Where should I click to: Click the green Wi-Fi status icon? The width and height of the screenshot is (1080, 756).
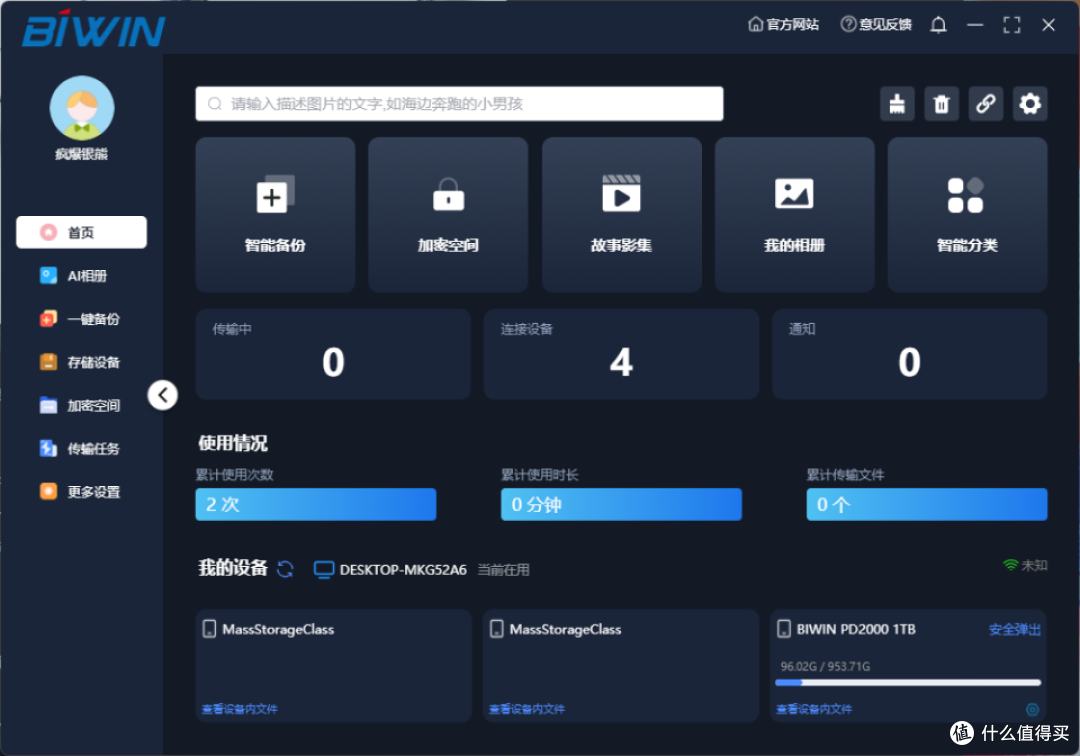pyautogui.click(x=1010, y=565)
